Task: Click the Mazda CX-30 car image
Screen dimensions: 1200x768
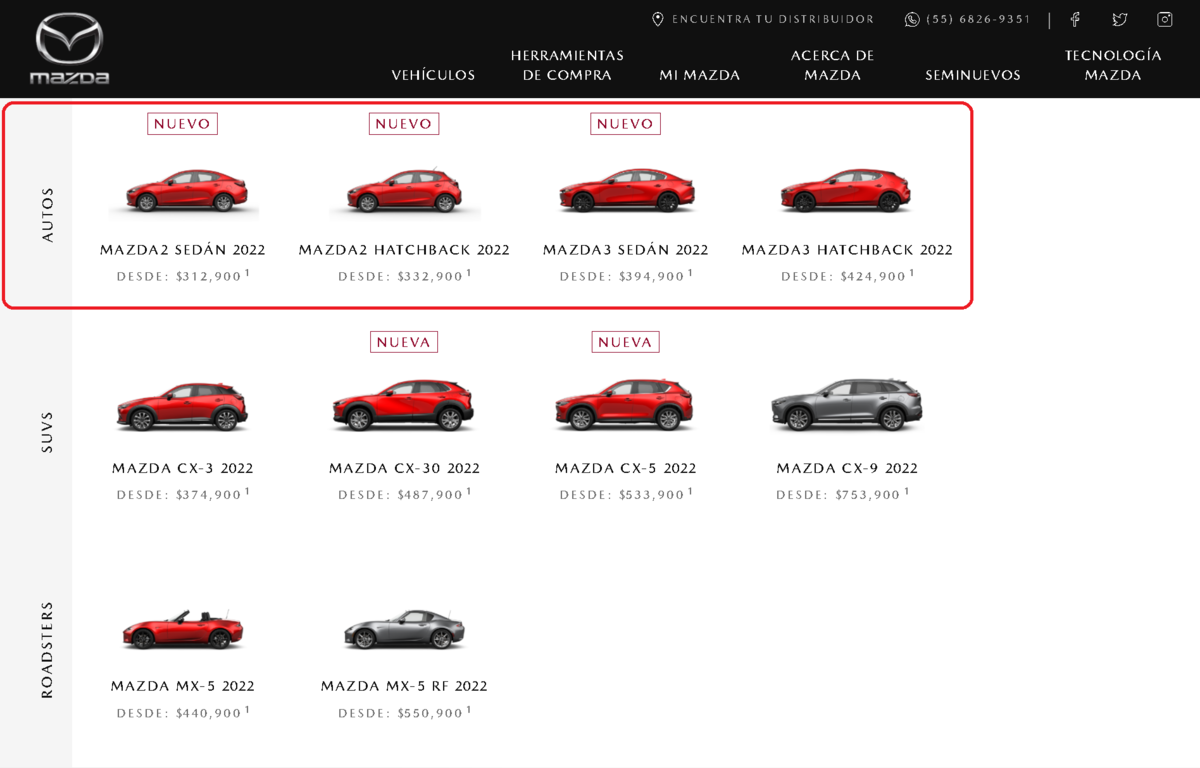Action: click(x=404, y=405)
